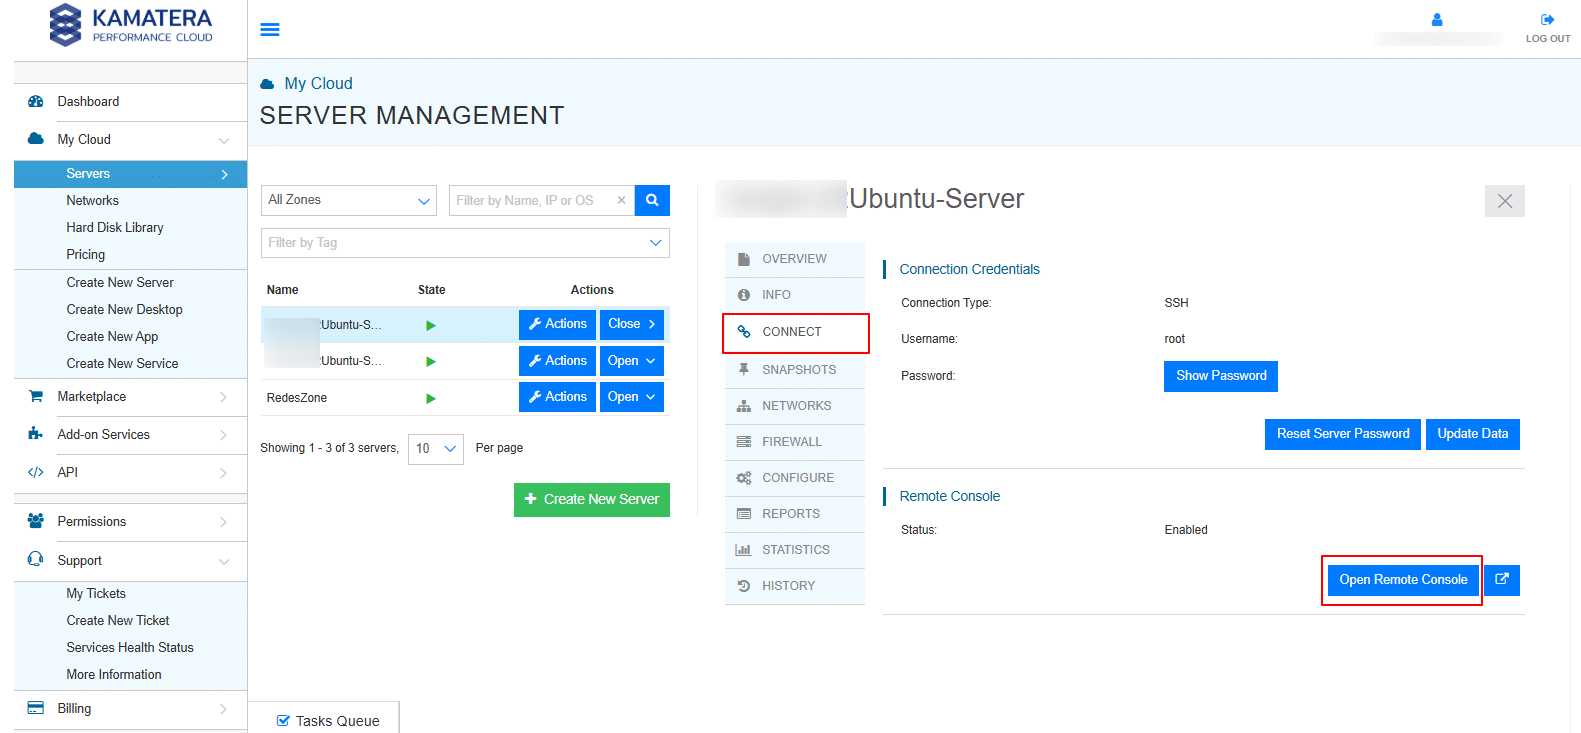Screen dimensions: 1581x733
Task: Click Show Password button
Action: click(1221, 376)
